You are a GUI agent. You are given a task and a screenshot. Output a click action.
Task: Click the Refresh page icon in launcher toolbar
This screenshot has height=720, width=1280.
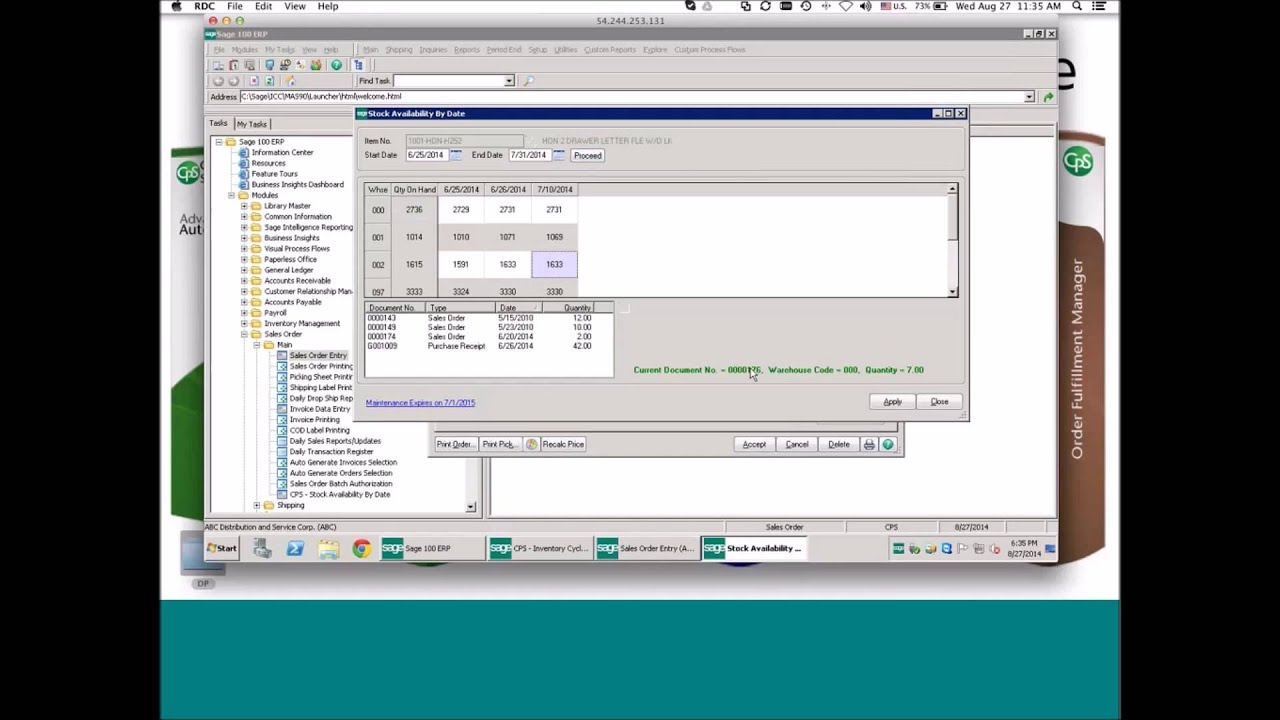[269, 81]
